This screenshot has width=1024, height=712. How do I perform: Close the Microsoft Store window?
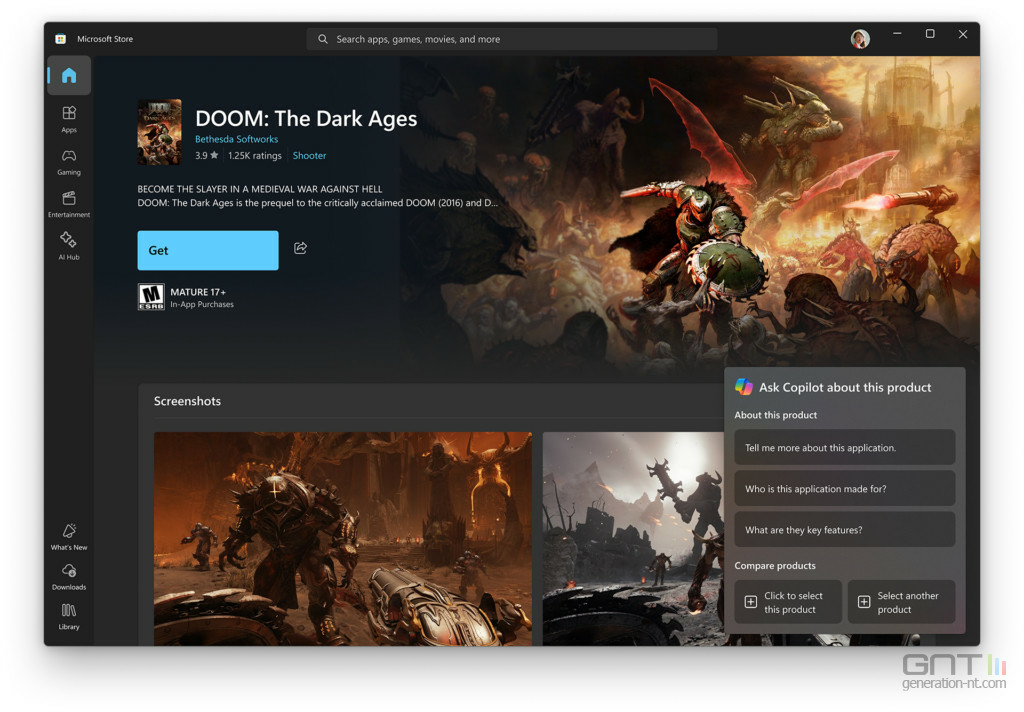click(x=963, y=34)
